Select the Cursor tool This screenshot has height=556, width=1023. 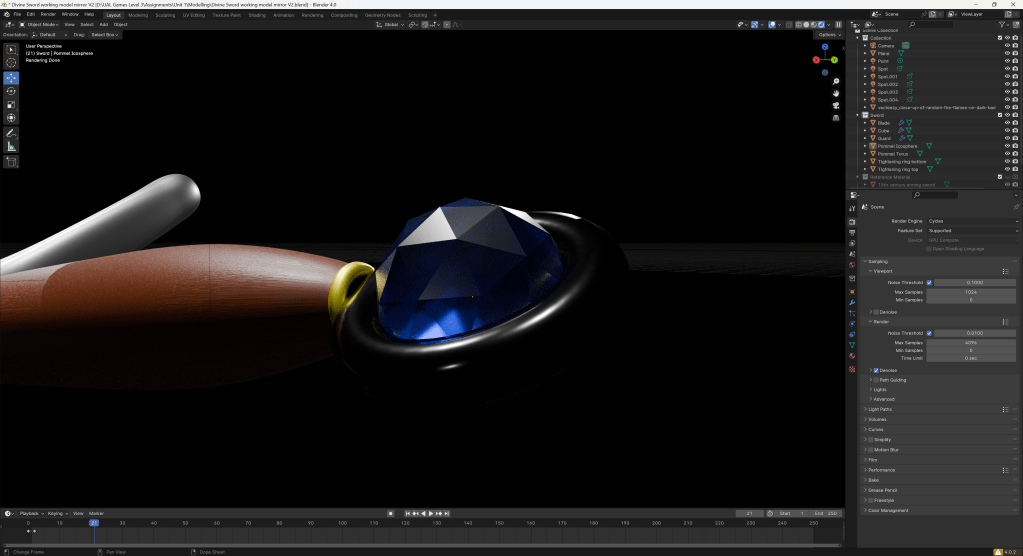11,63
